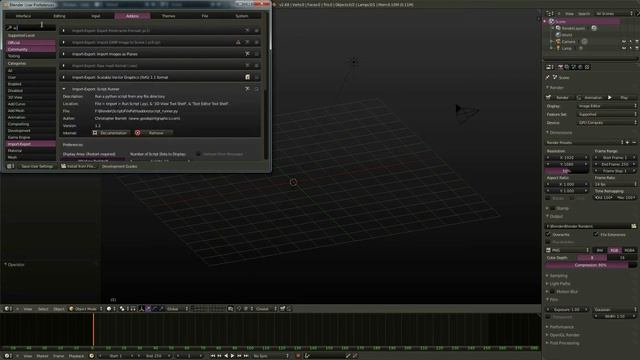Click the World item in the outliner
The height and width of the screenshot is (360, 640).
567,35
